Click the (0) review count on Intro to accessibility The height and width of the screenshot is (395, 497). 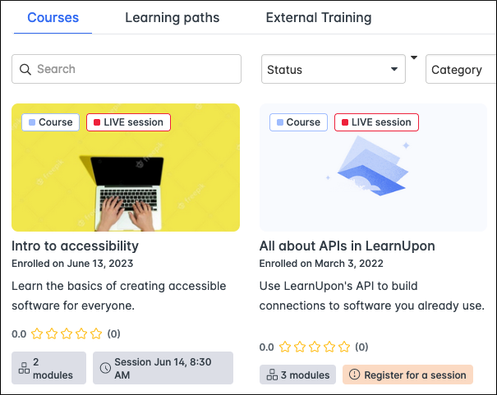click(x=114, y=334)
